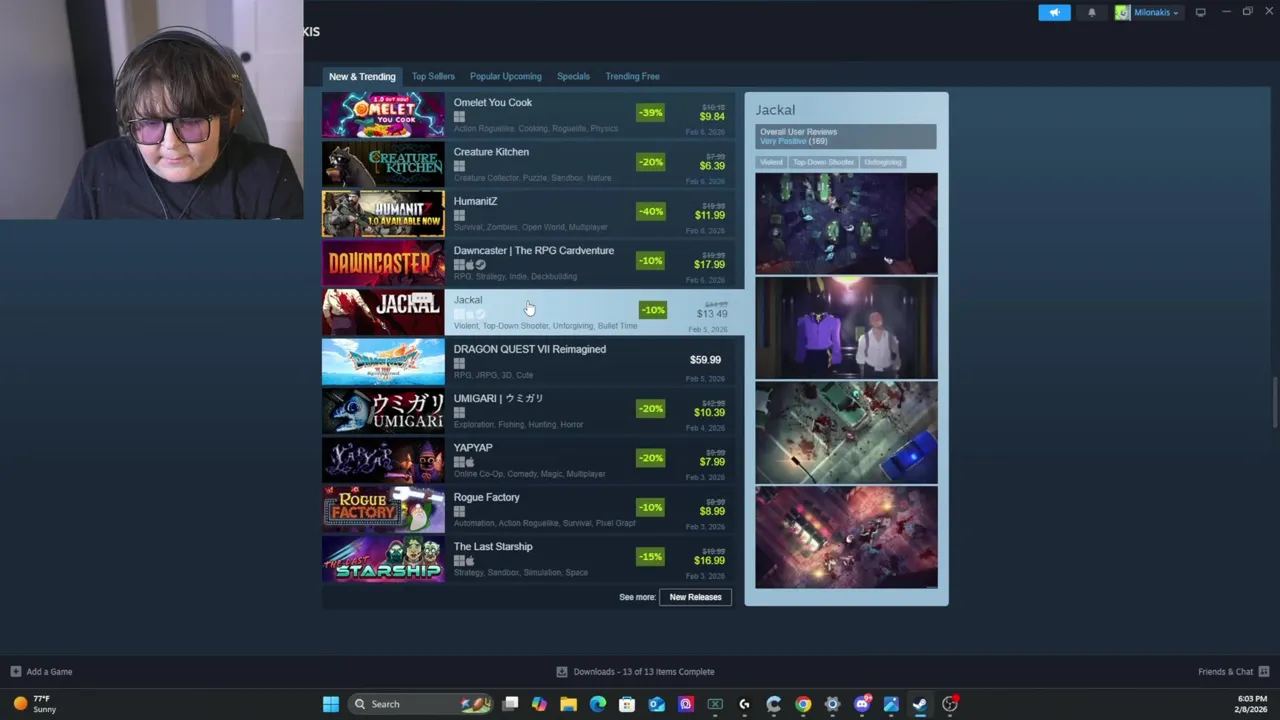Open the Trending Free tab

pyautogui.click(x=632, y=76)
